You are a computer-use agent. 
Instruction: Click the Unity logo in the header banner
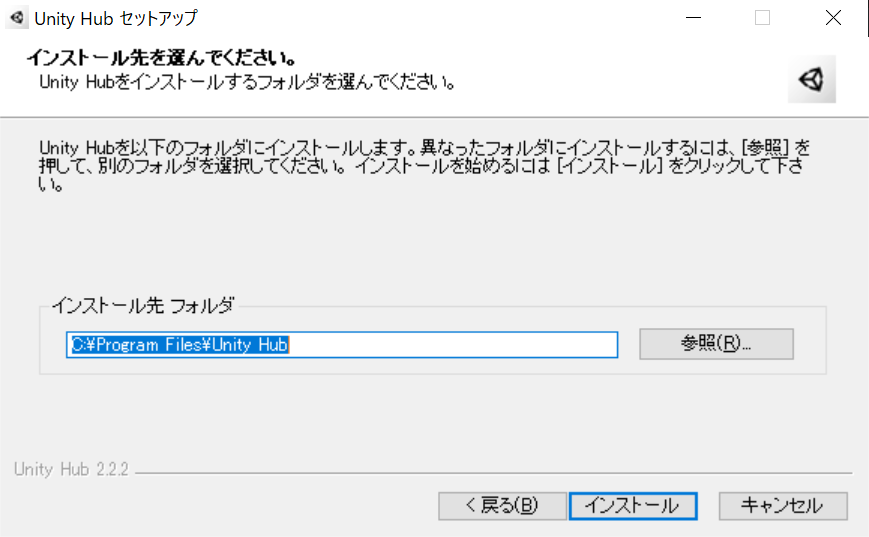811,79
